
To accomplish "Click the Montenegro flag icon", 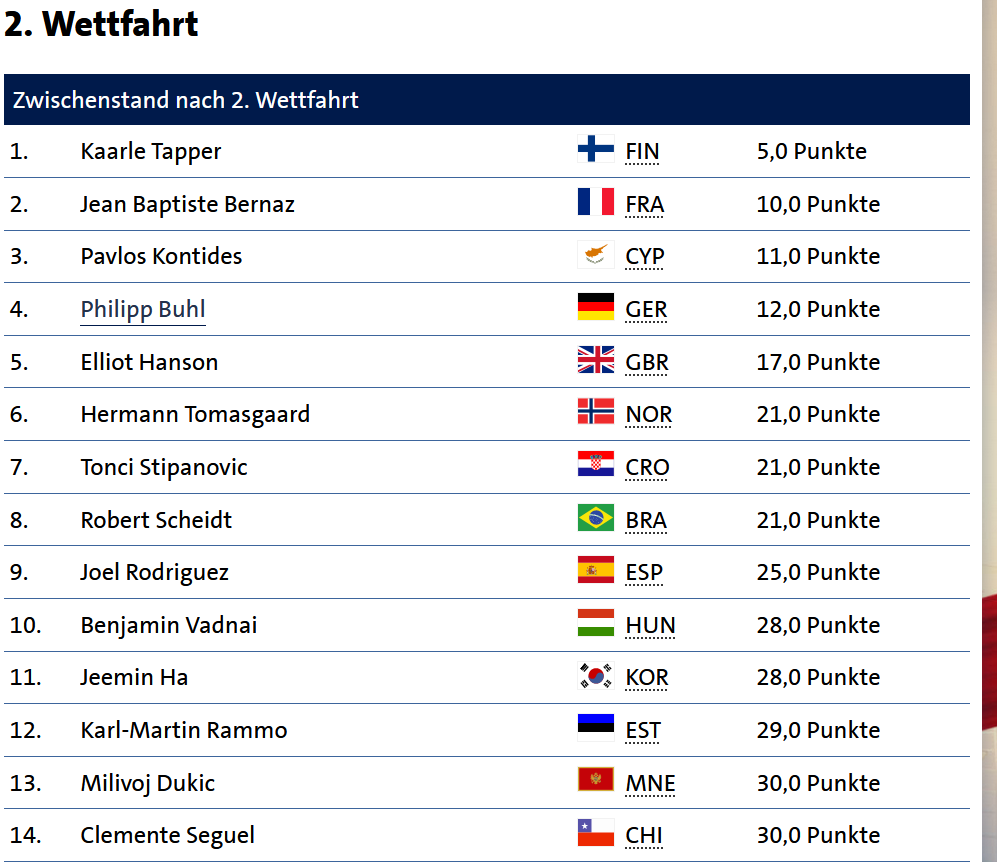I will [596, 779].
